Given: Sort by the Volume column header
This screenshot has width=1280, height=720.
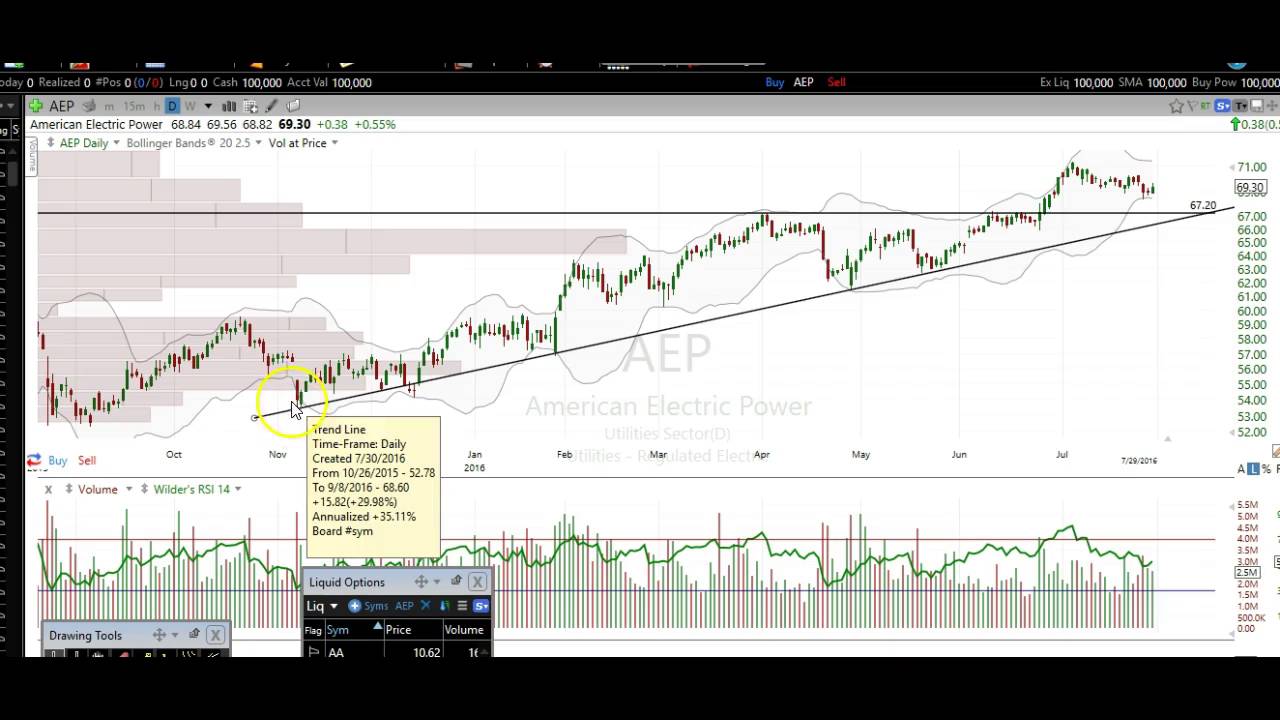Looking at the screenshot, I should (x=467, y=630).
